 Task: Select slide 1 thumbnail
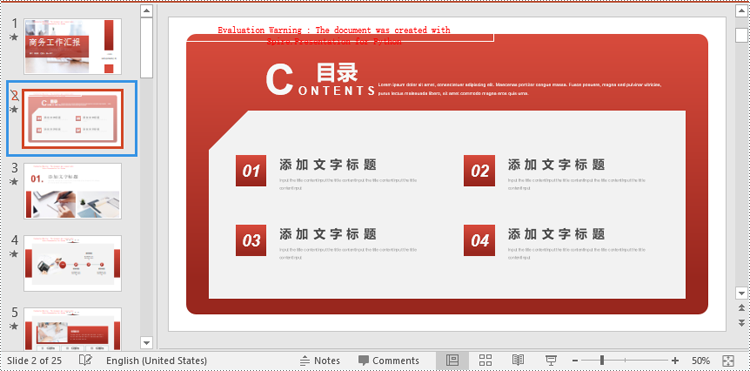pos(73,46)
